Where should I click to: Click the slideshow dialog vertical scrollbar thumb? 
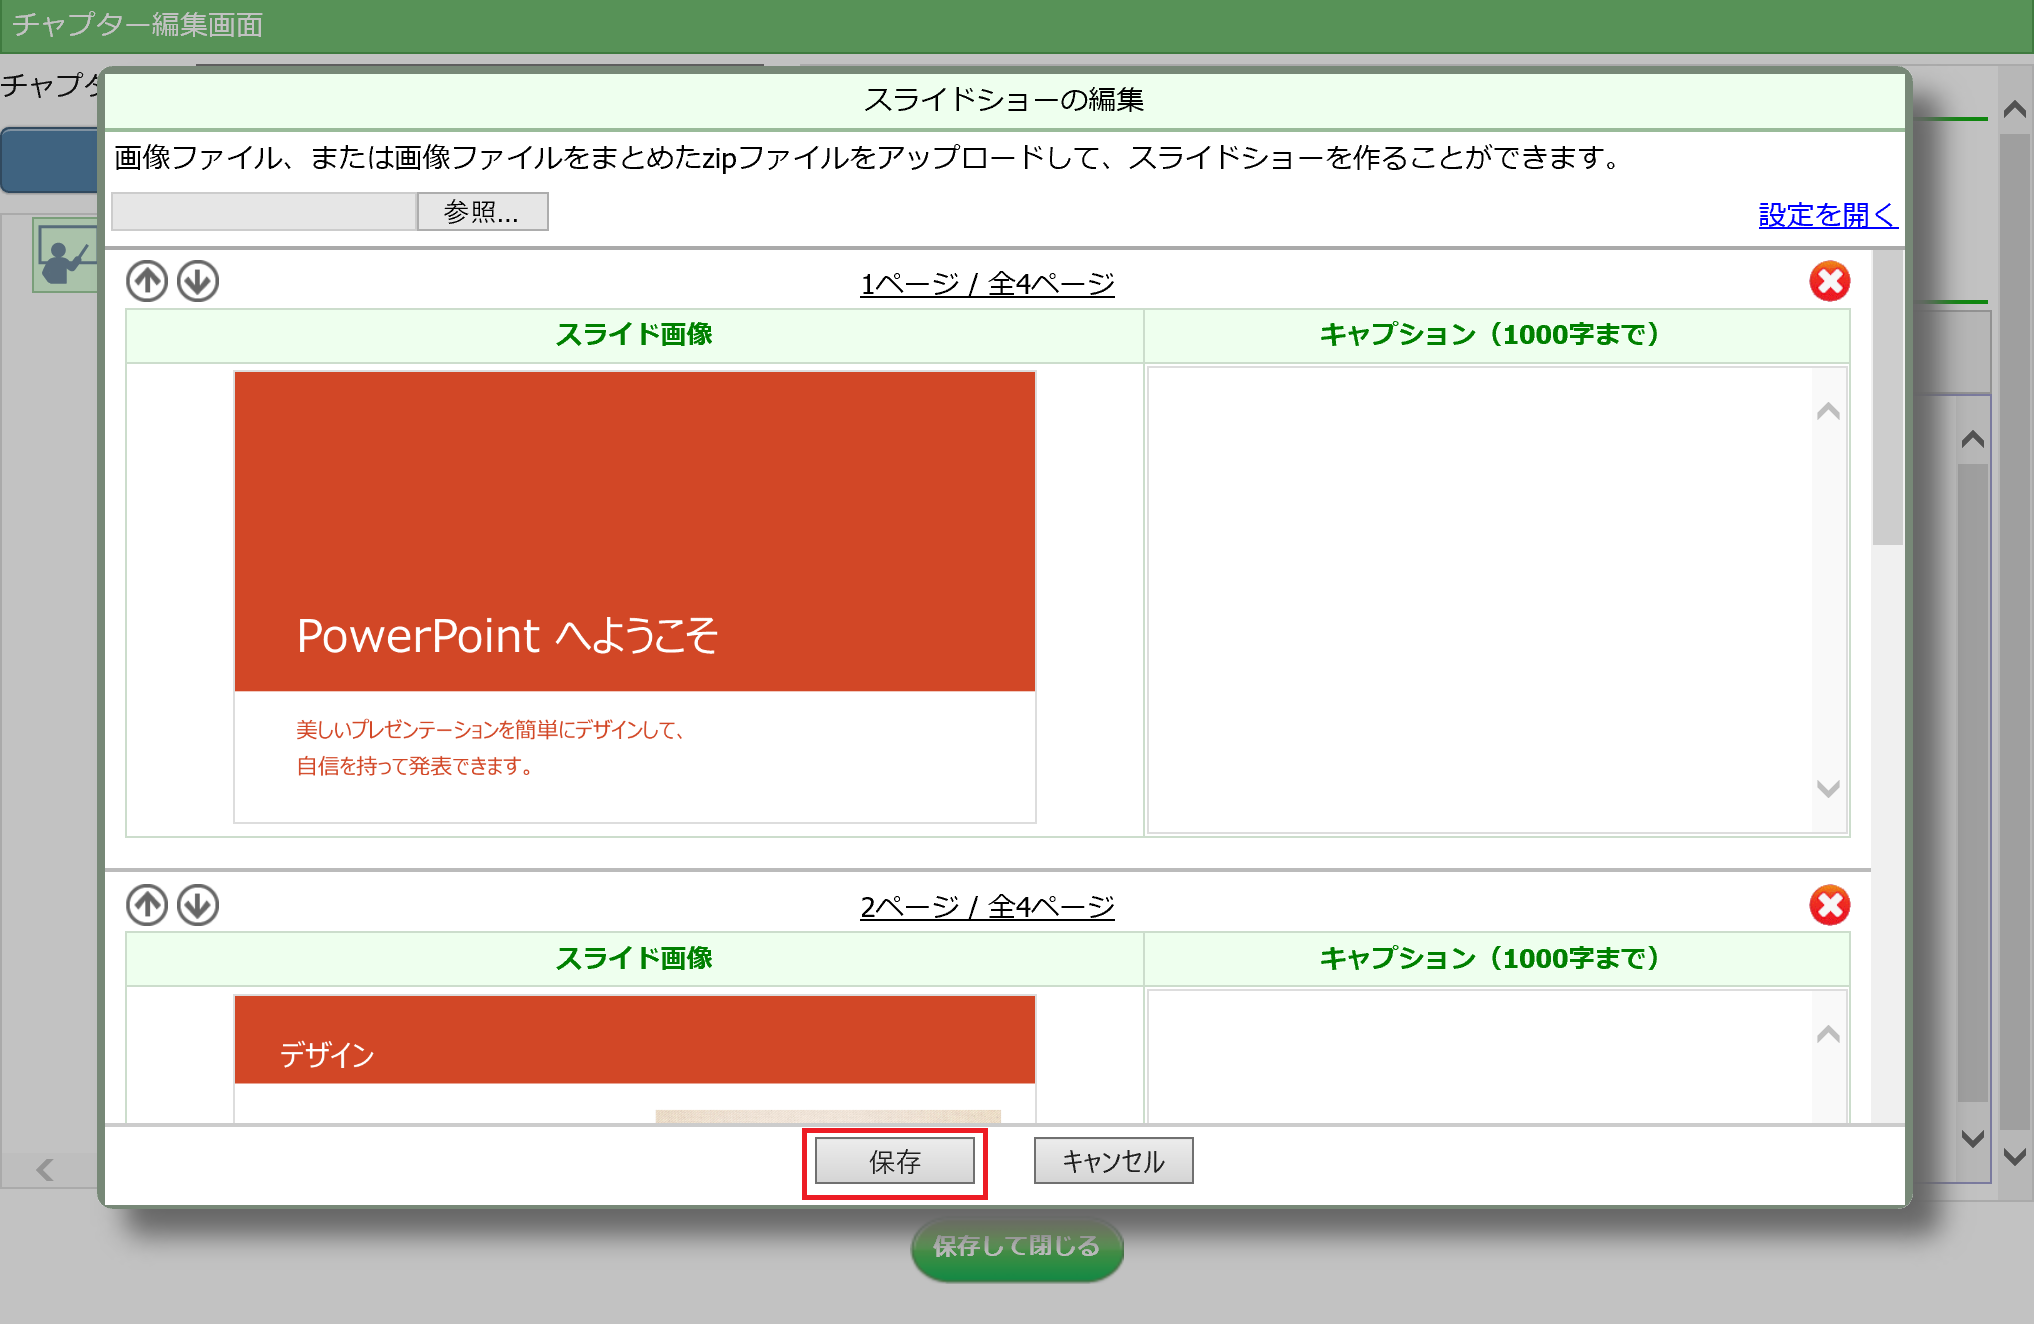1888,398
